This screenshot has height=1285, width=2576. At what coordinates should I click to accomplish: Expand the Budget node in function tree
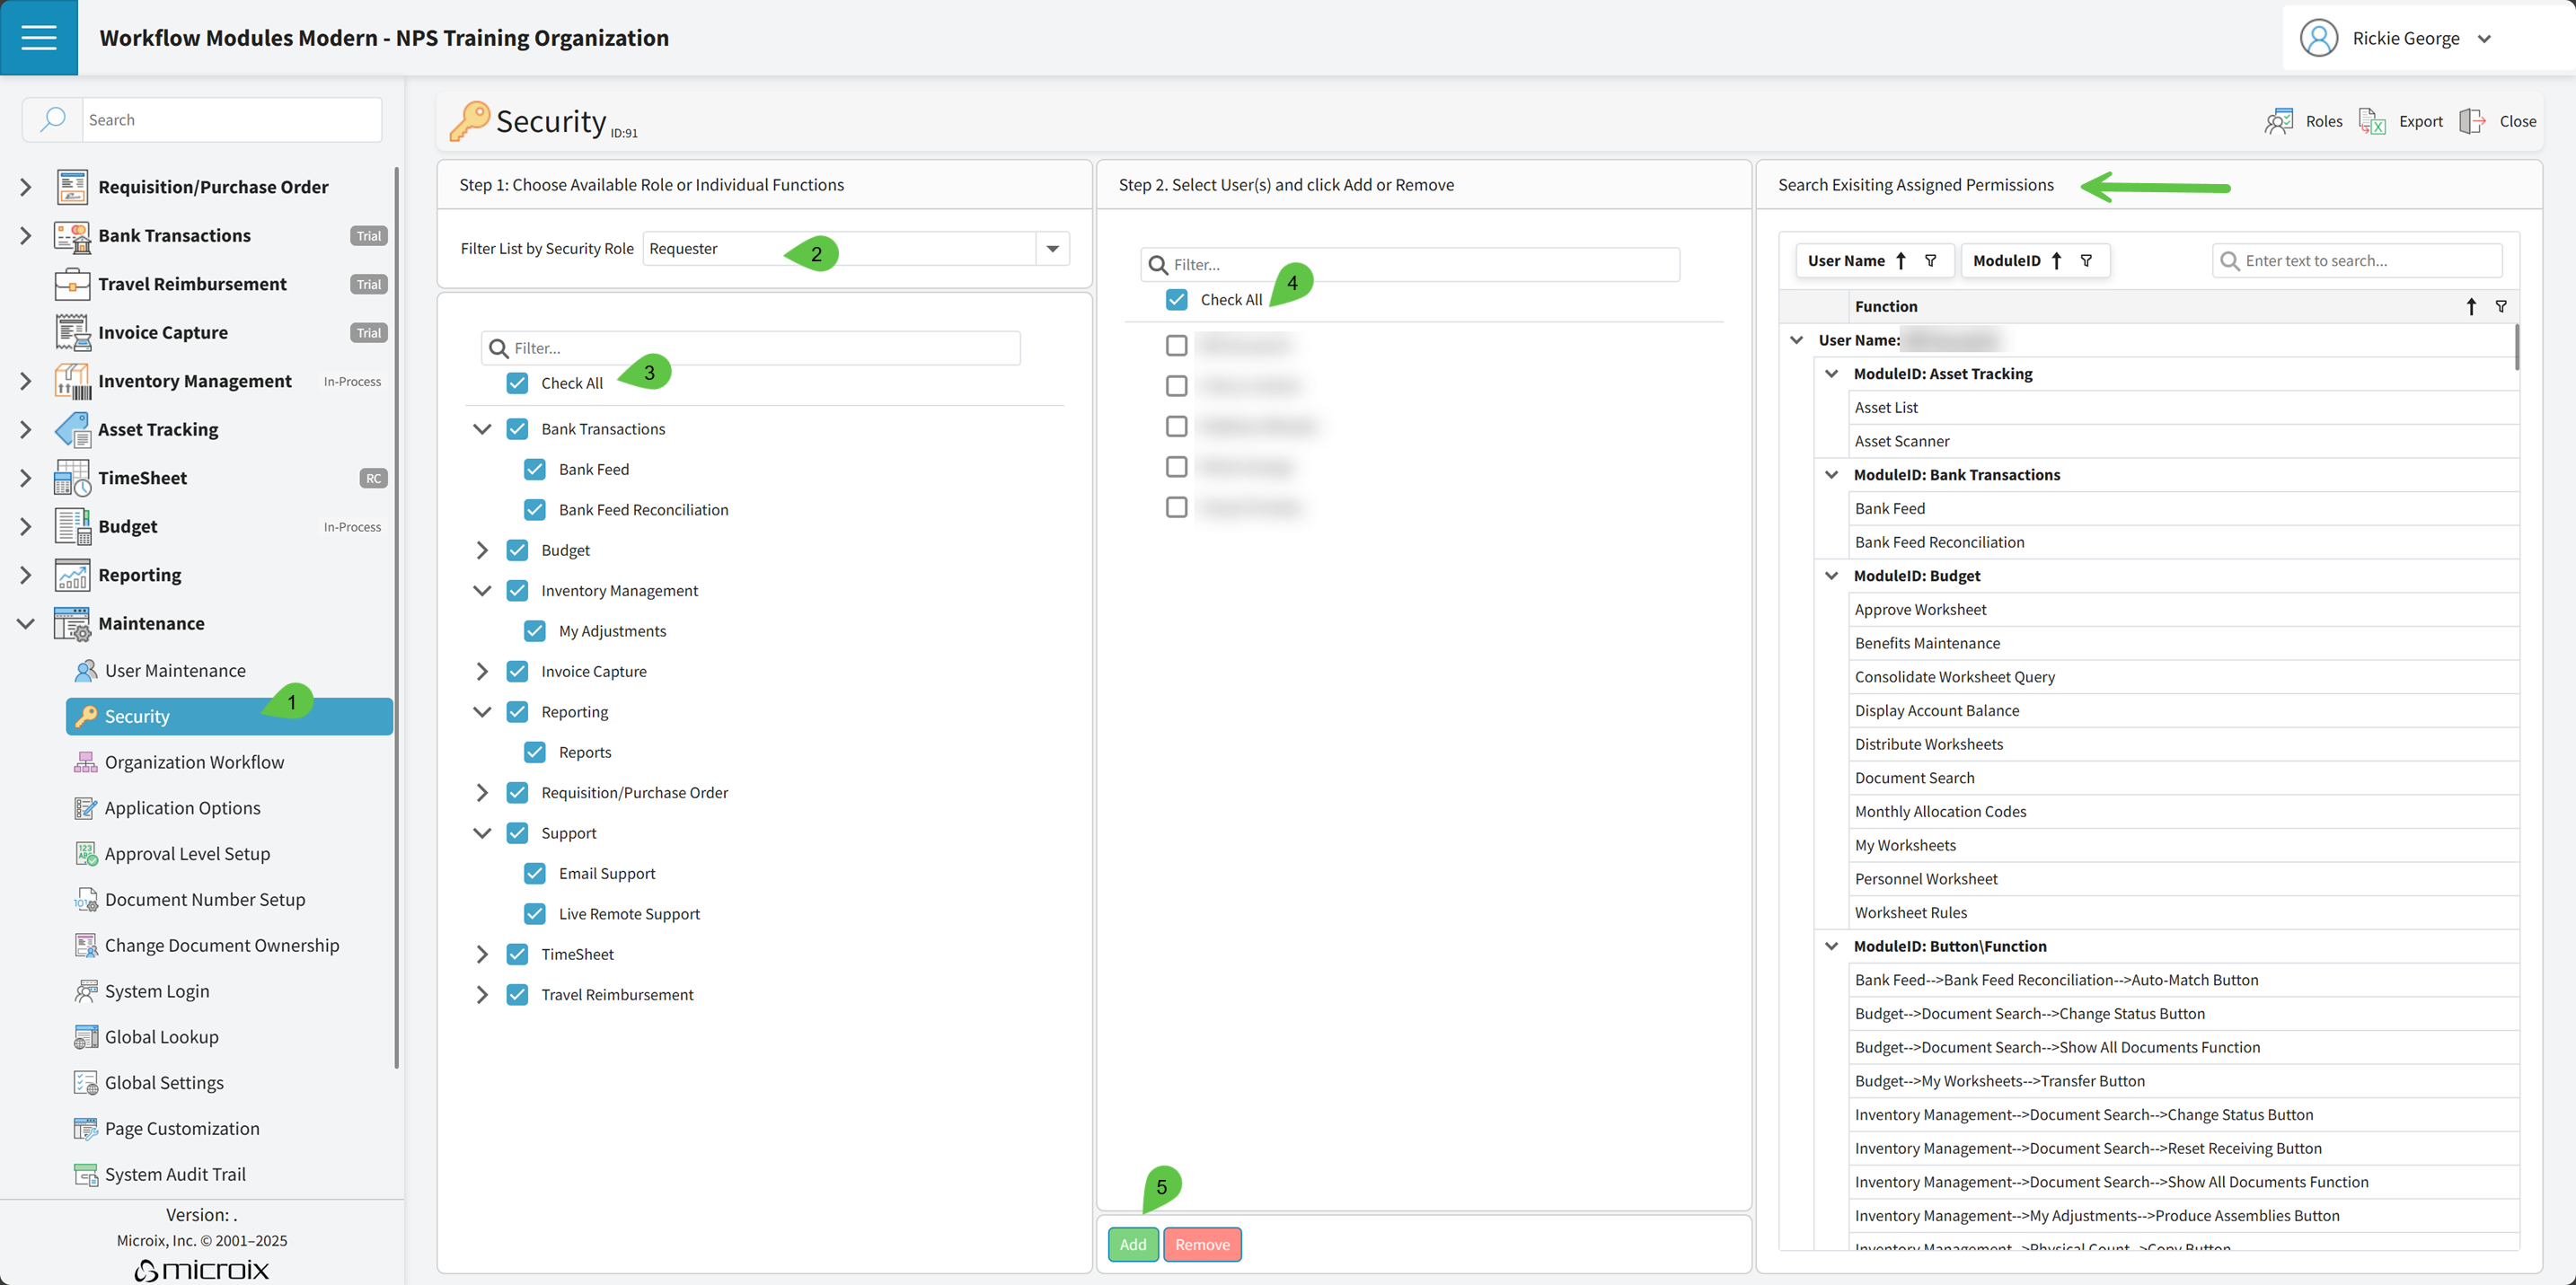click(482, 550)
